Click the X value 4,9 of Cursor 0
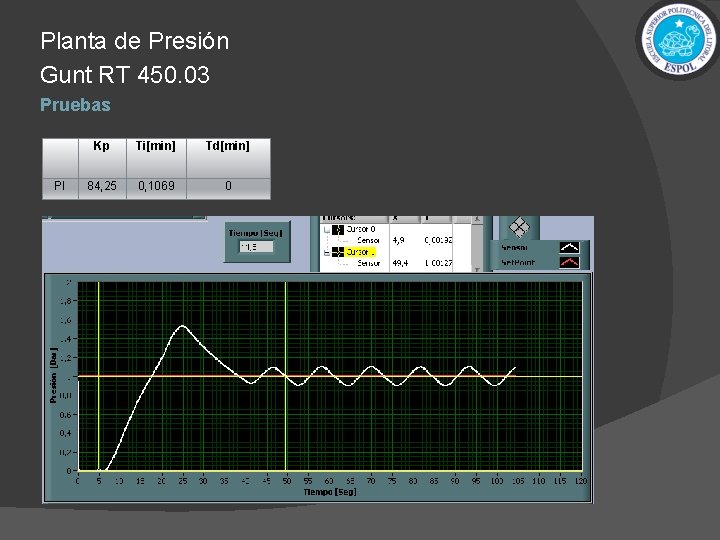 pyautogui.click(x=398, y=240)
